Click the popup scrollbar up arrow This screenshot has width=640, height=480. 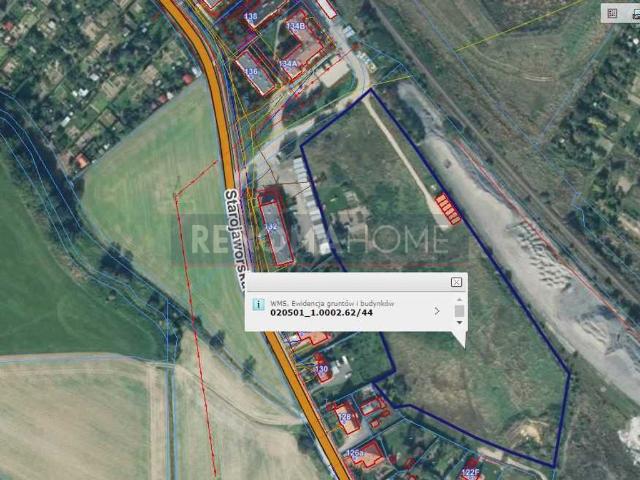coord(459,299)
